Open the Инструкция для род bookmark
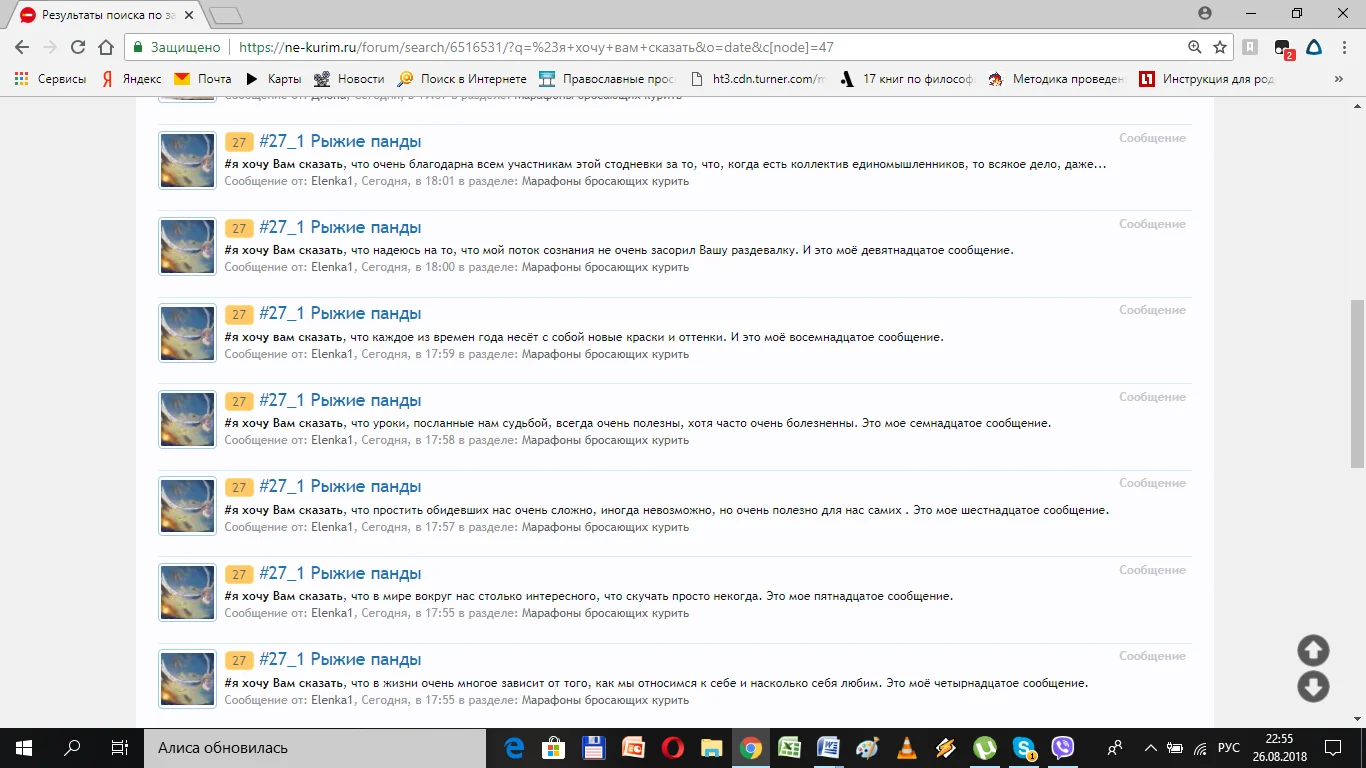This screenshot has height=768, width=1366. (x=1207, y=78)
